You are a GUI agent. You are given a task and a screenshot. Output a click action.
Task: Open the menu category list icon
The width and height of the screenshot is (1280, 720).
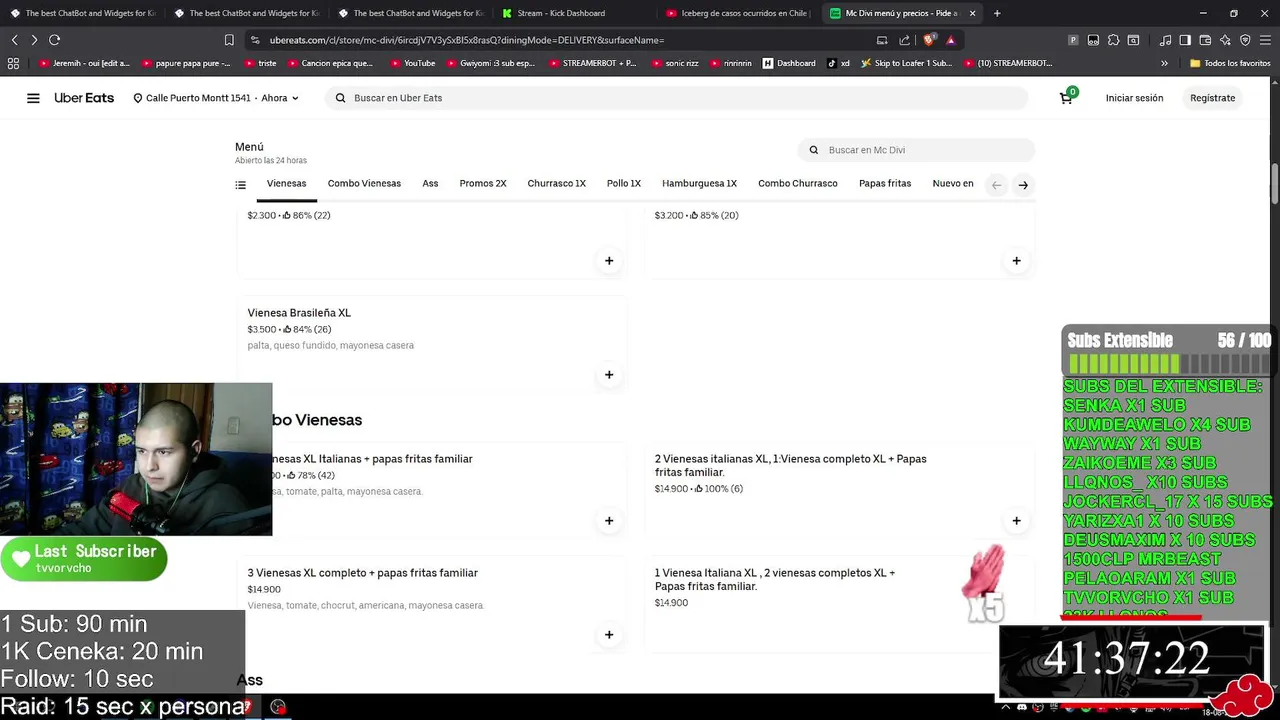coord(240,185)
